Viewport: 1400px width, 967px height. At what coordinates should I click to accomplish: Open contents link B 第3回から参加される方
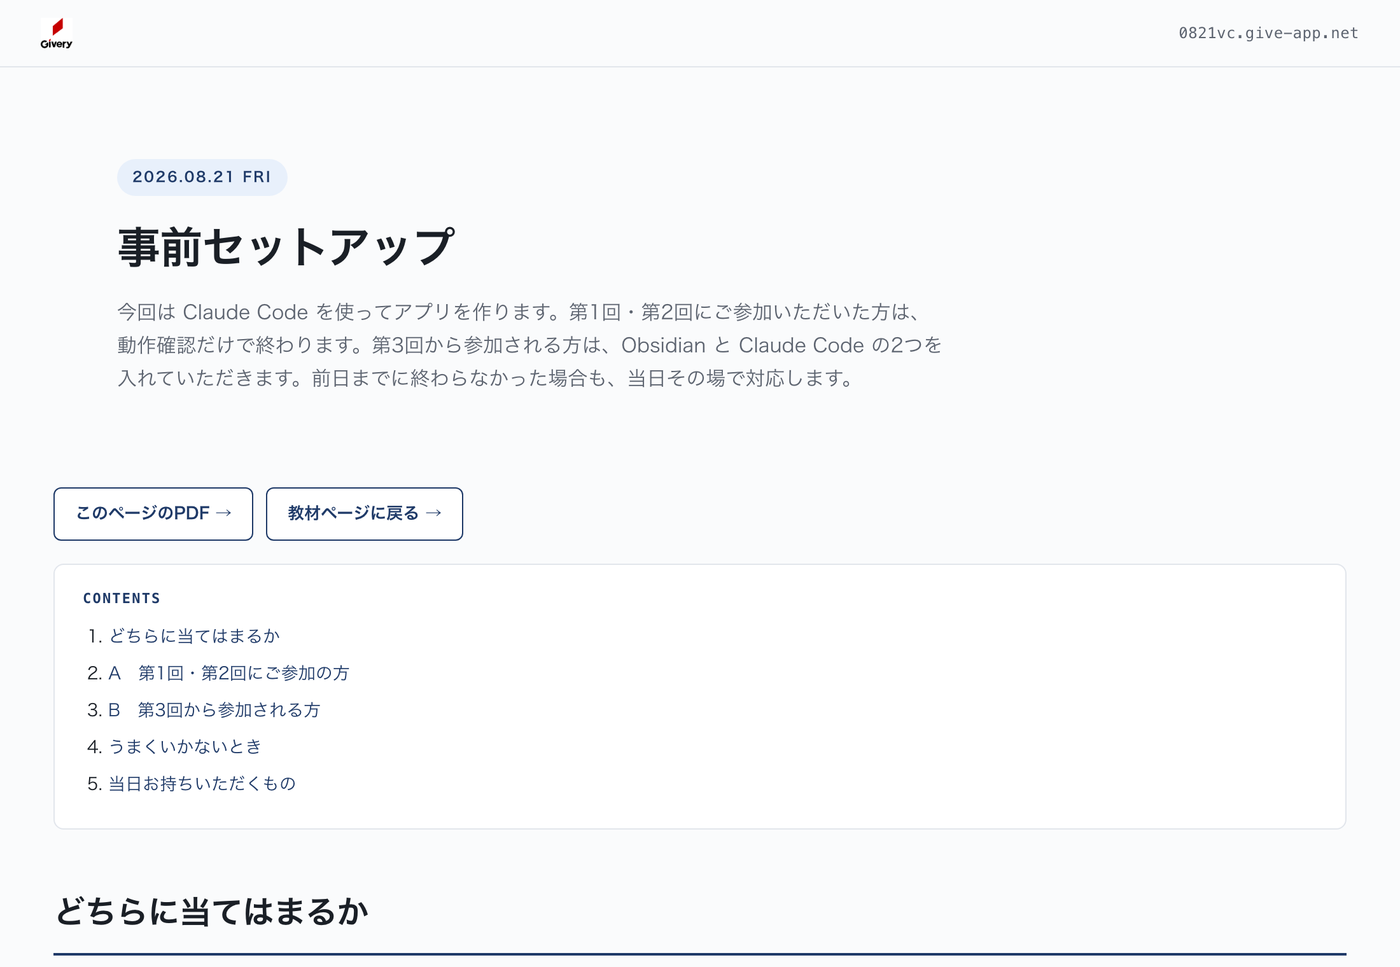pyautogui.click(x=214, y=710)
